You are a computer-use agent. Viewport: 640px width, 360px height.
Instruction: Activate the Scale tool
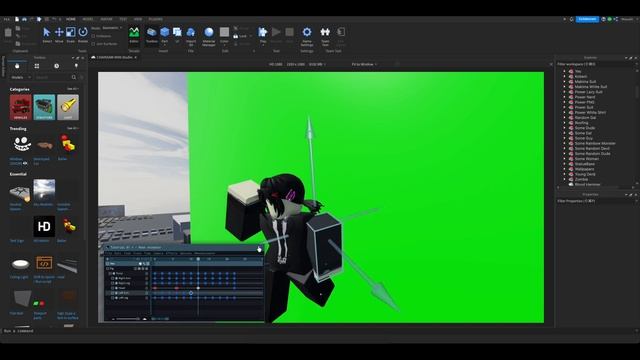pos(71,34)
